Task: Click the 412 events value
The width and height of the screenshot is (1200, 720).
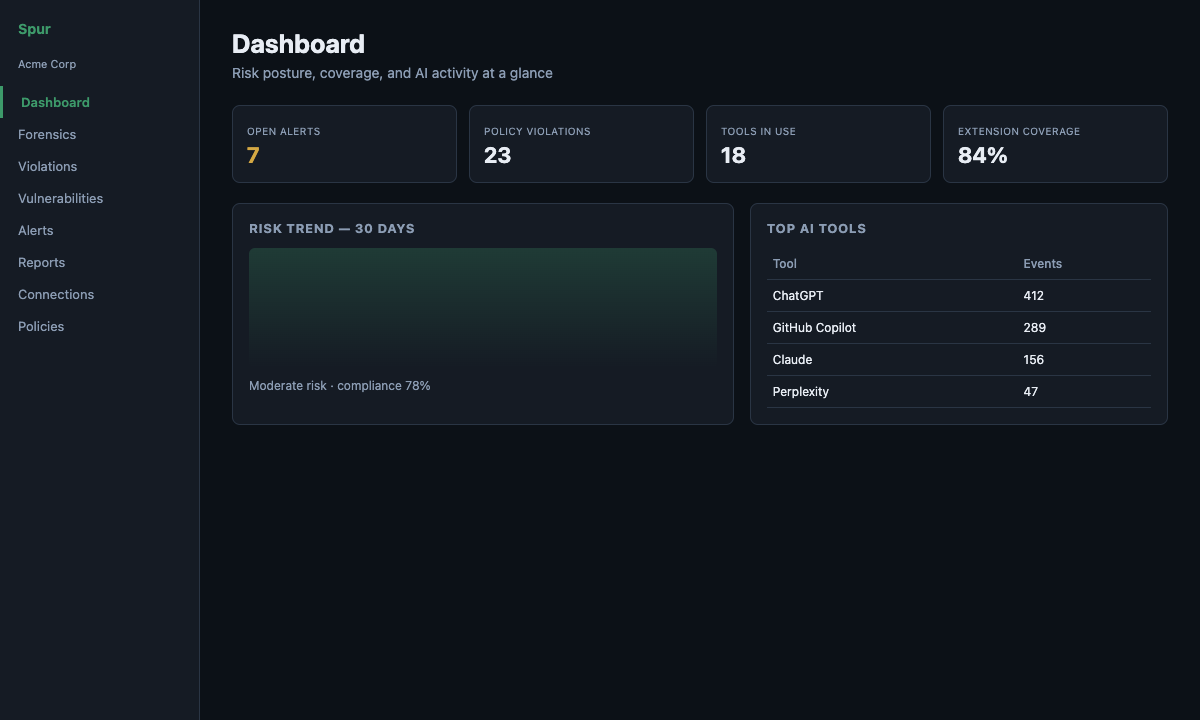Action: click(1033, 296)
